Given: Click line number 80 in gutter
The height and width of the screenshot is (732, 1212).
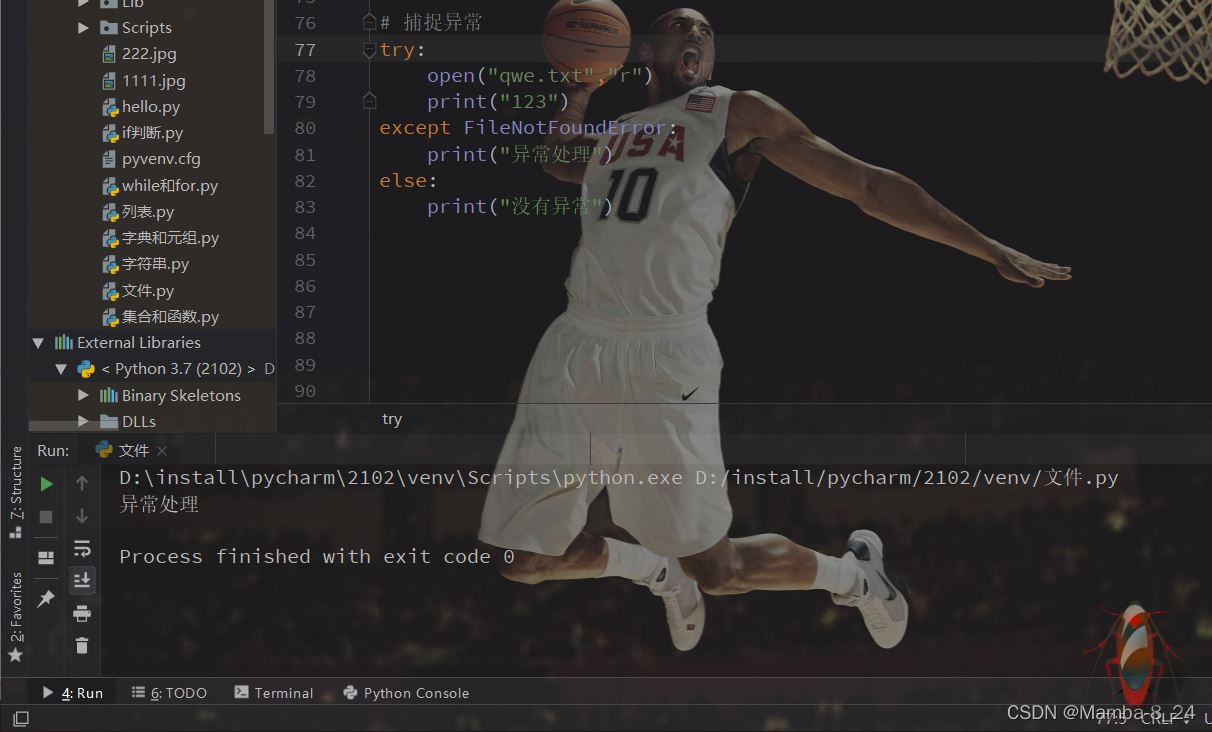Looking at the screenshot, I should point(305,128).
